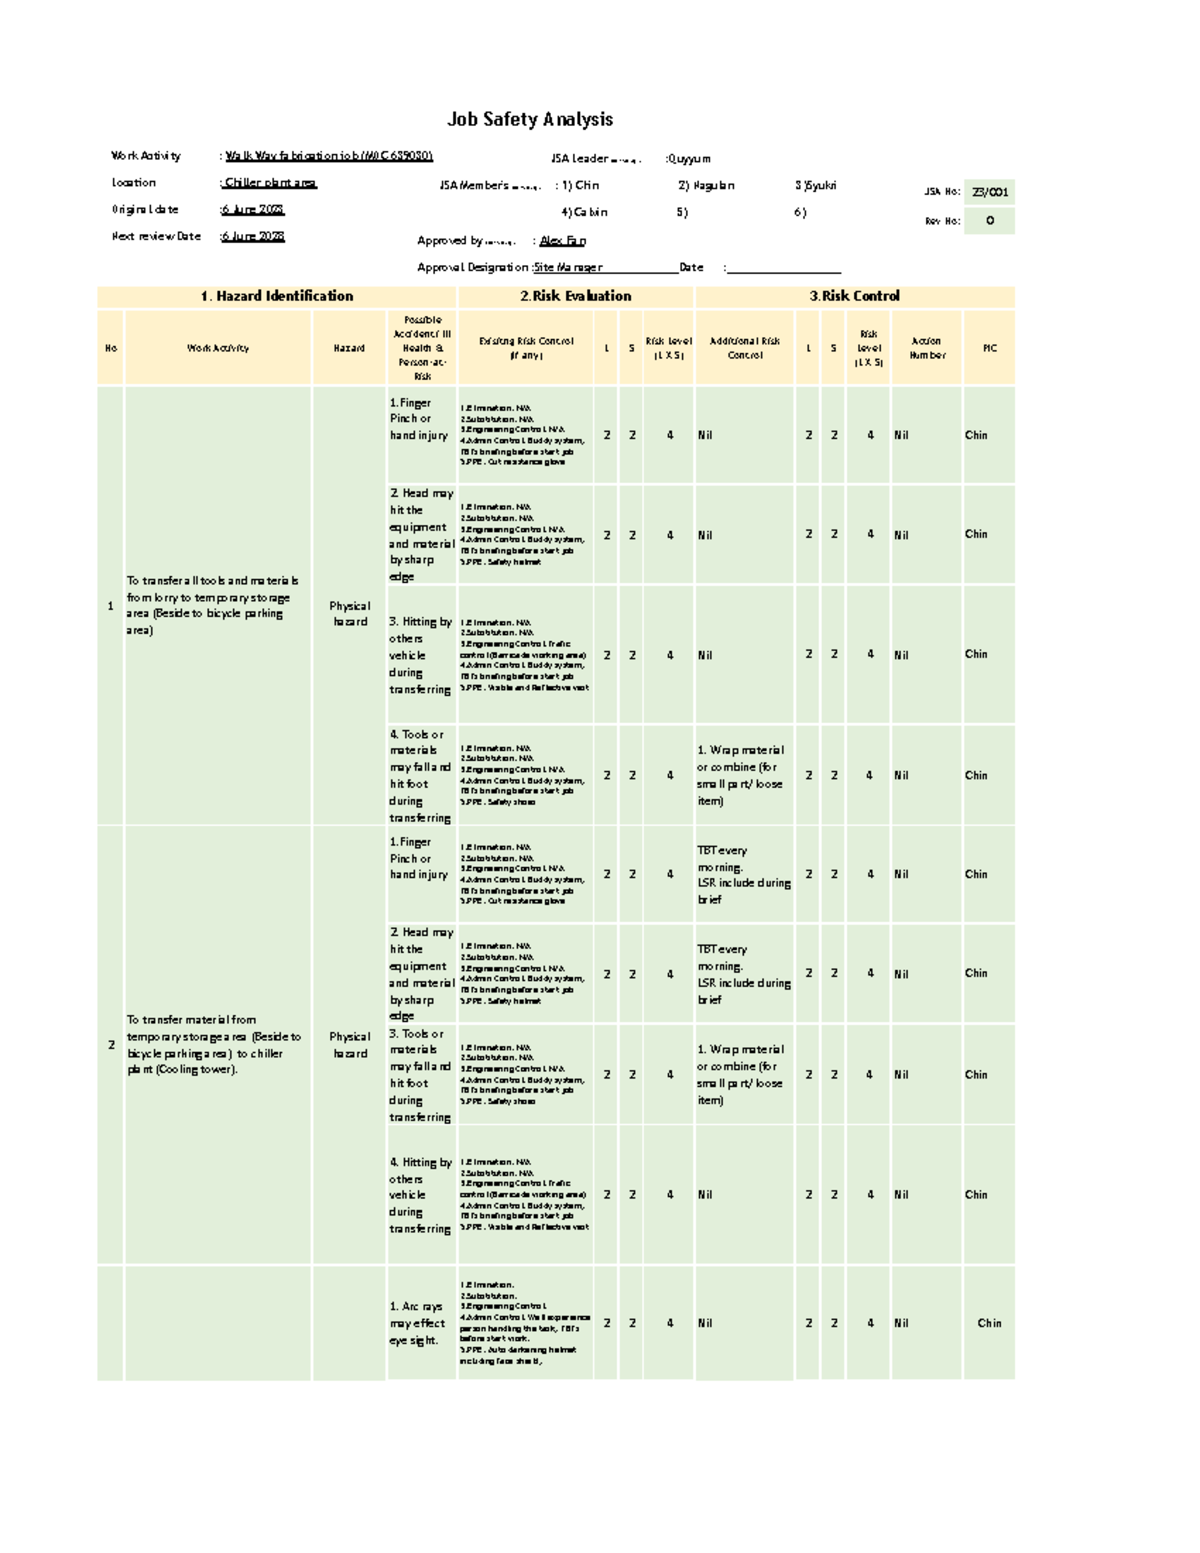Click the Additional Risk Control column header
Viewport: 1200px width, 1553px height.
click(x=744, y=348)
